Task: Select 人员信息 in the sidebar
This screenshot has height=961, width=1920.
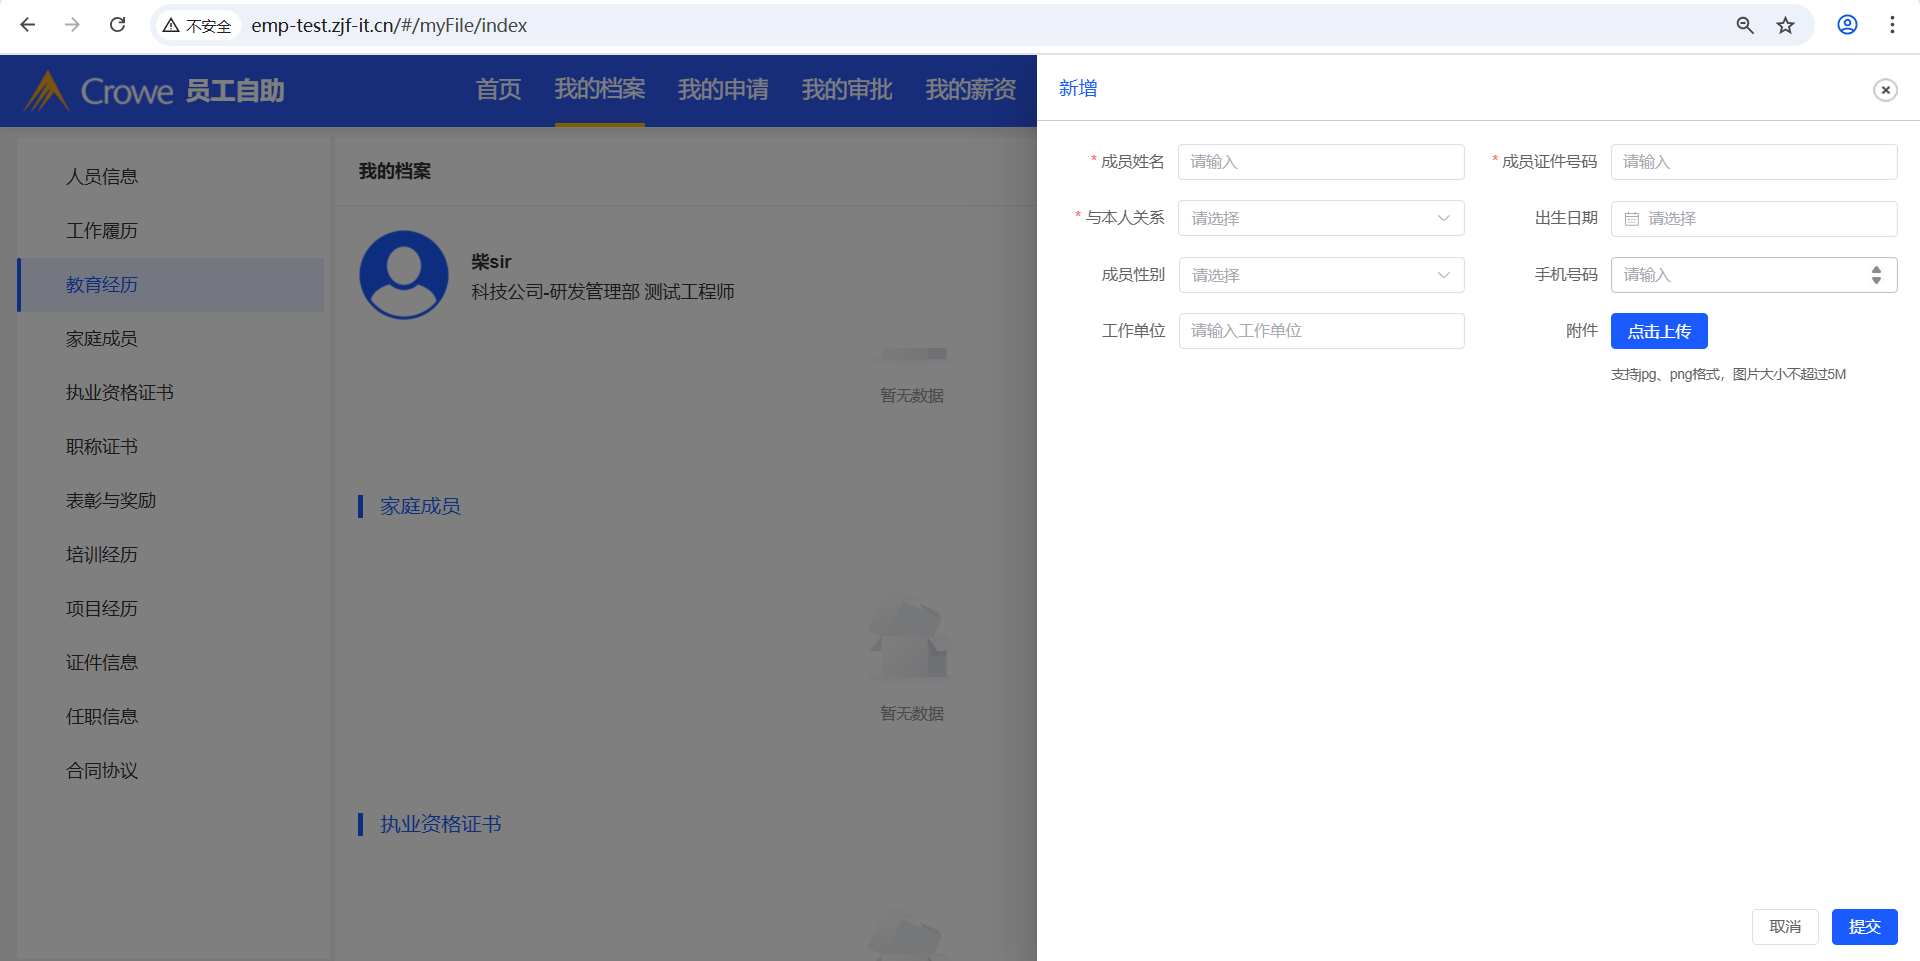Action: pos(171,177)
